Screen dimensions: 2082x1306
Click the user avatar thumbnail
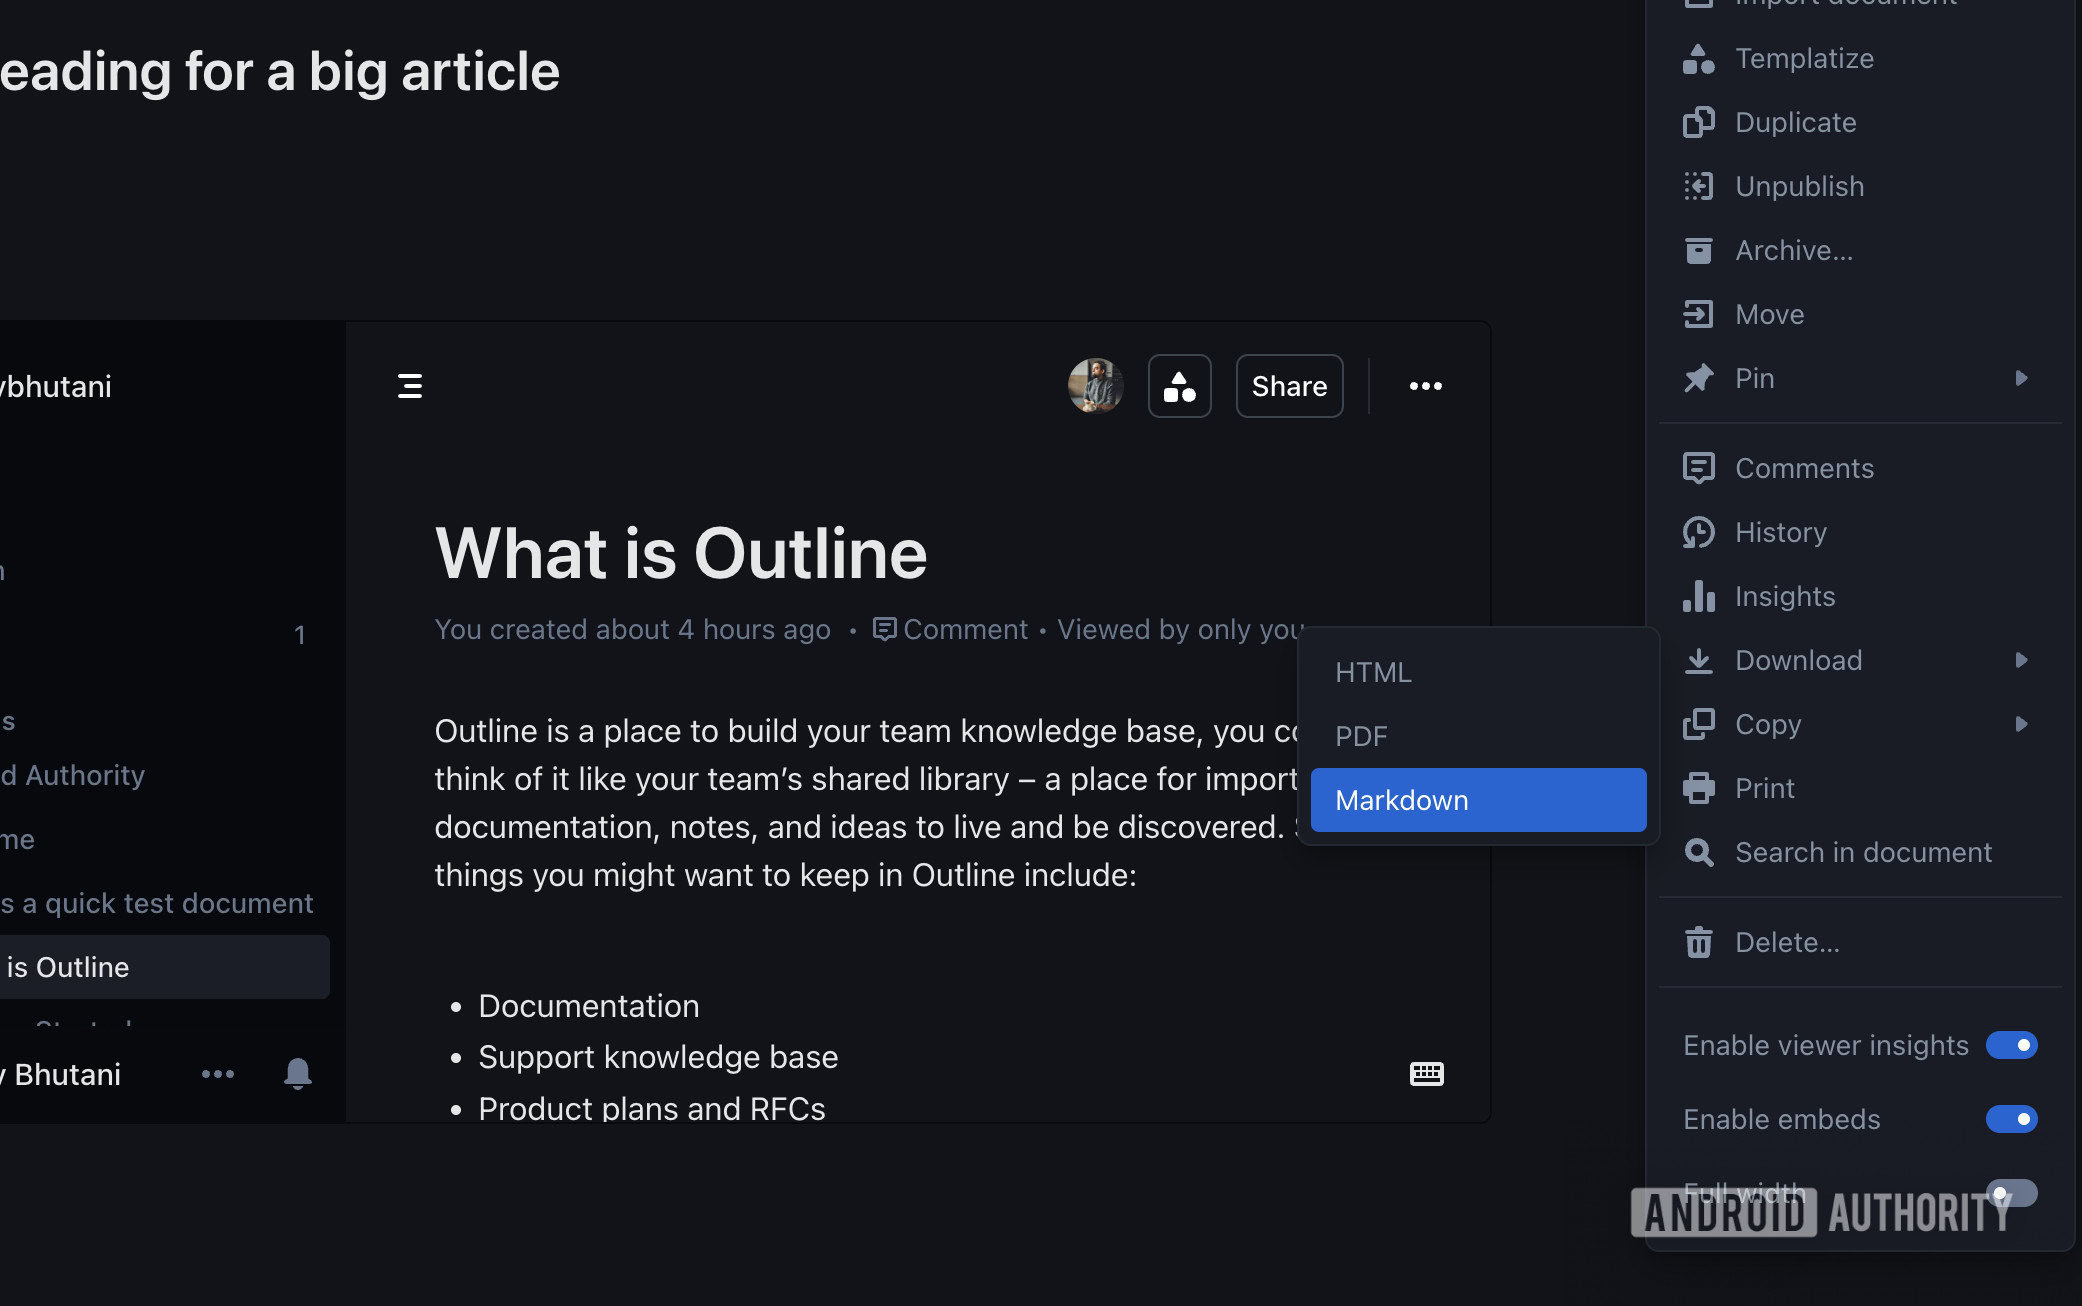pyautogui.click(x=1095, y=386)
